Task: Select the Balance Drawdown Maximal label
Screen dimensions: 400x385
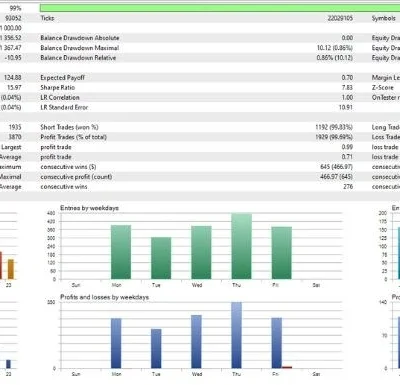Action: tap(80, 48)
